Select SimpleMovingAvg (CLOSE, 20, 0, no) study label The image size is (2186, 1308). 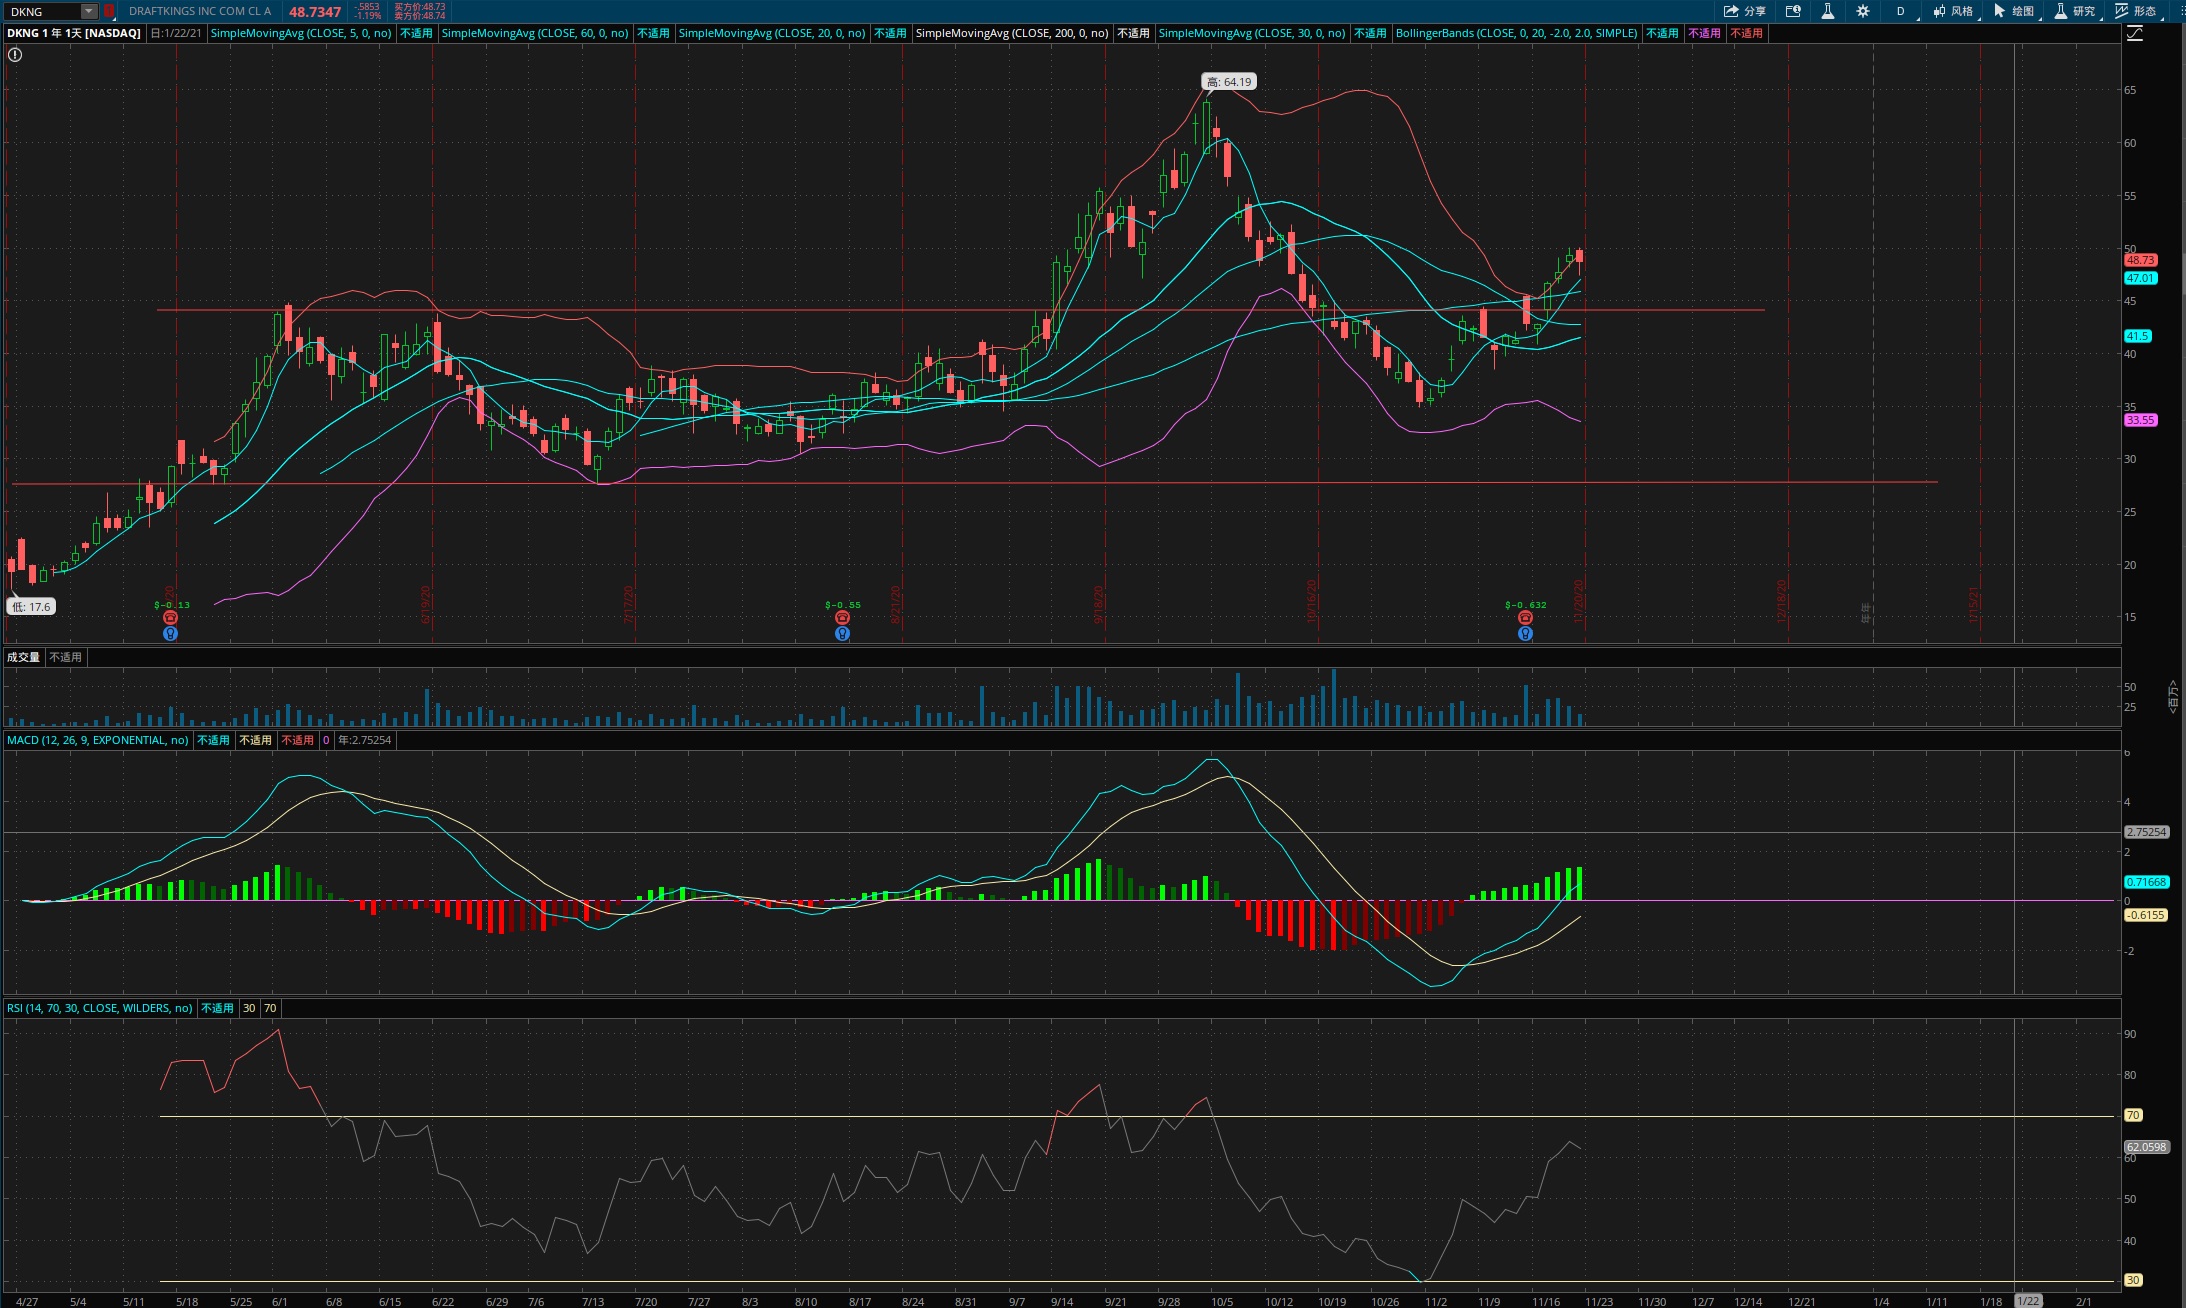pyautogui.click(x=772, y=33)
